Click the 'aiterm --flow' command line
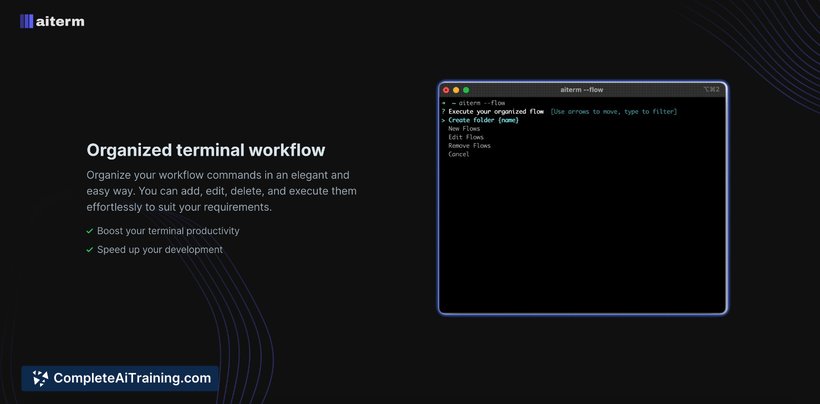820x404 pixels. coord(482,103)
